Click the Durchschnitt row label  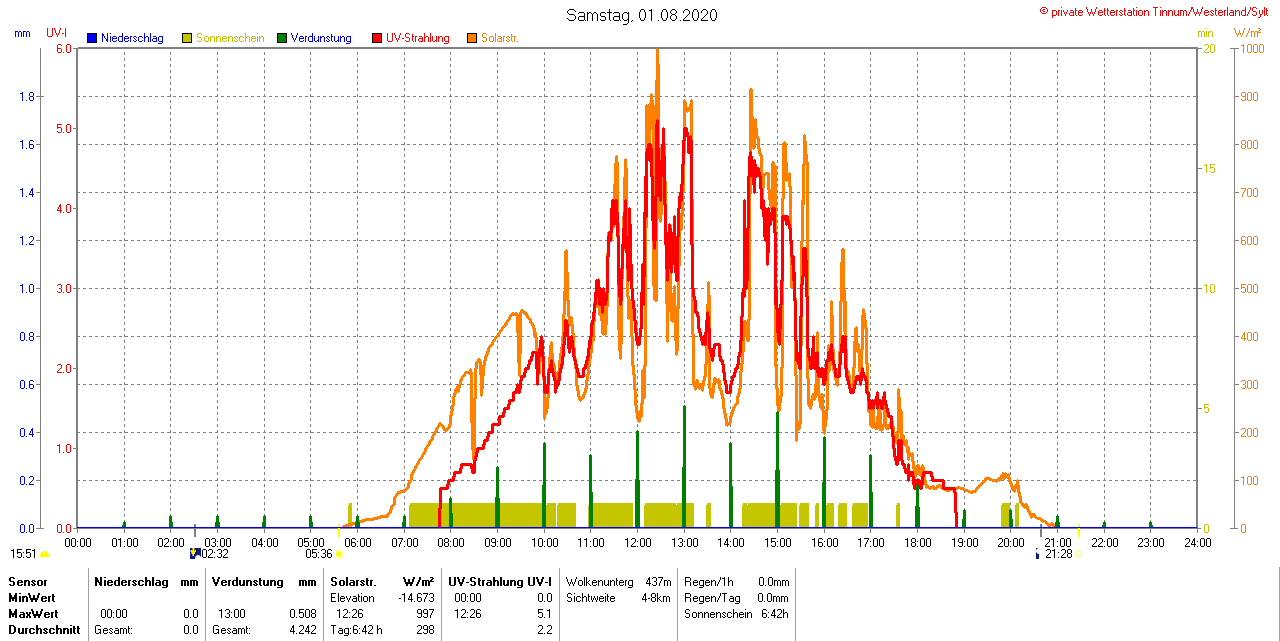click(44, 630)
